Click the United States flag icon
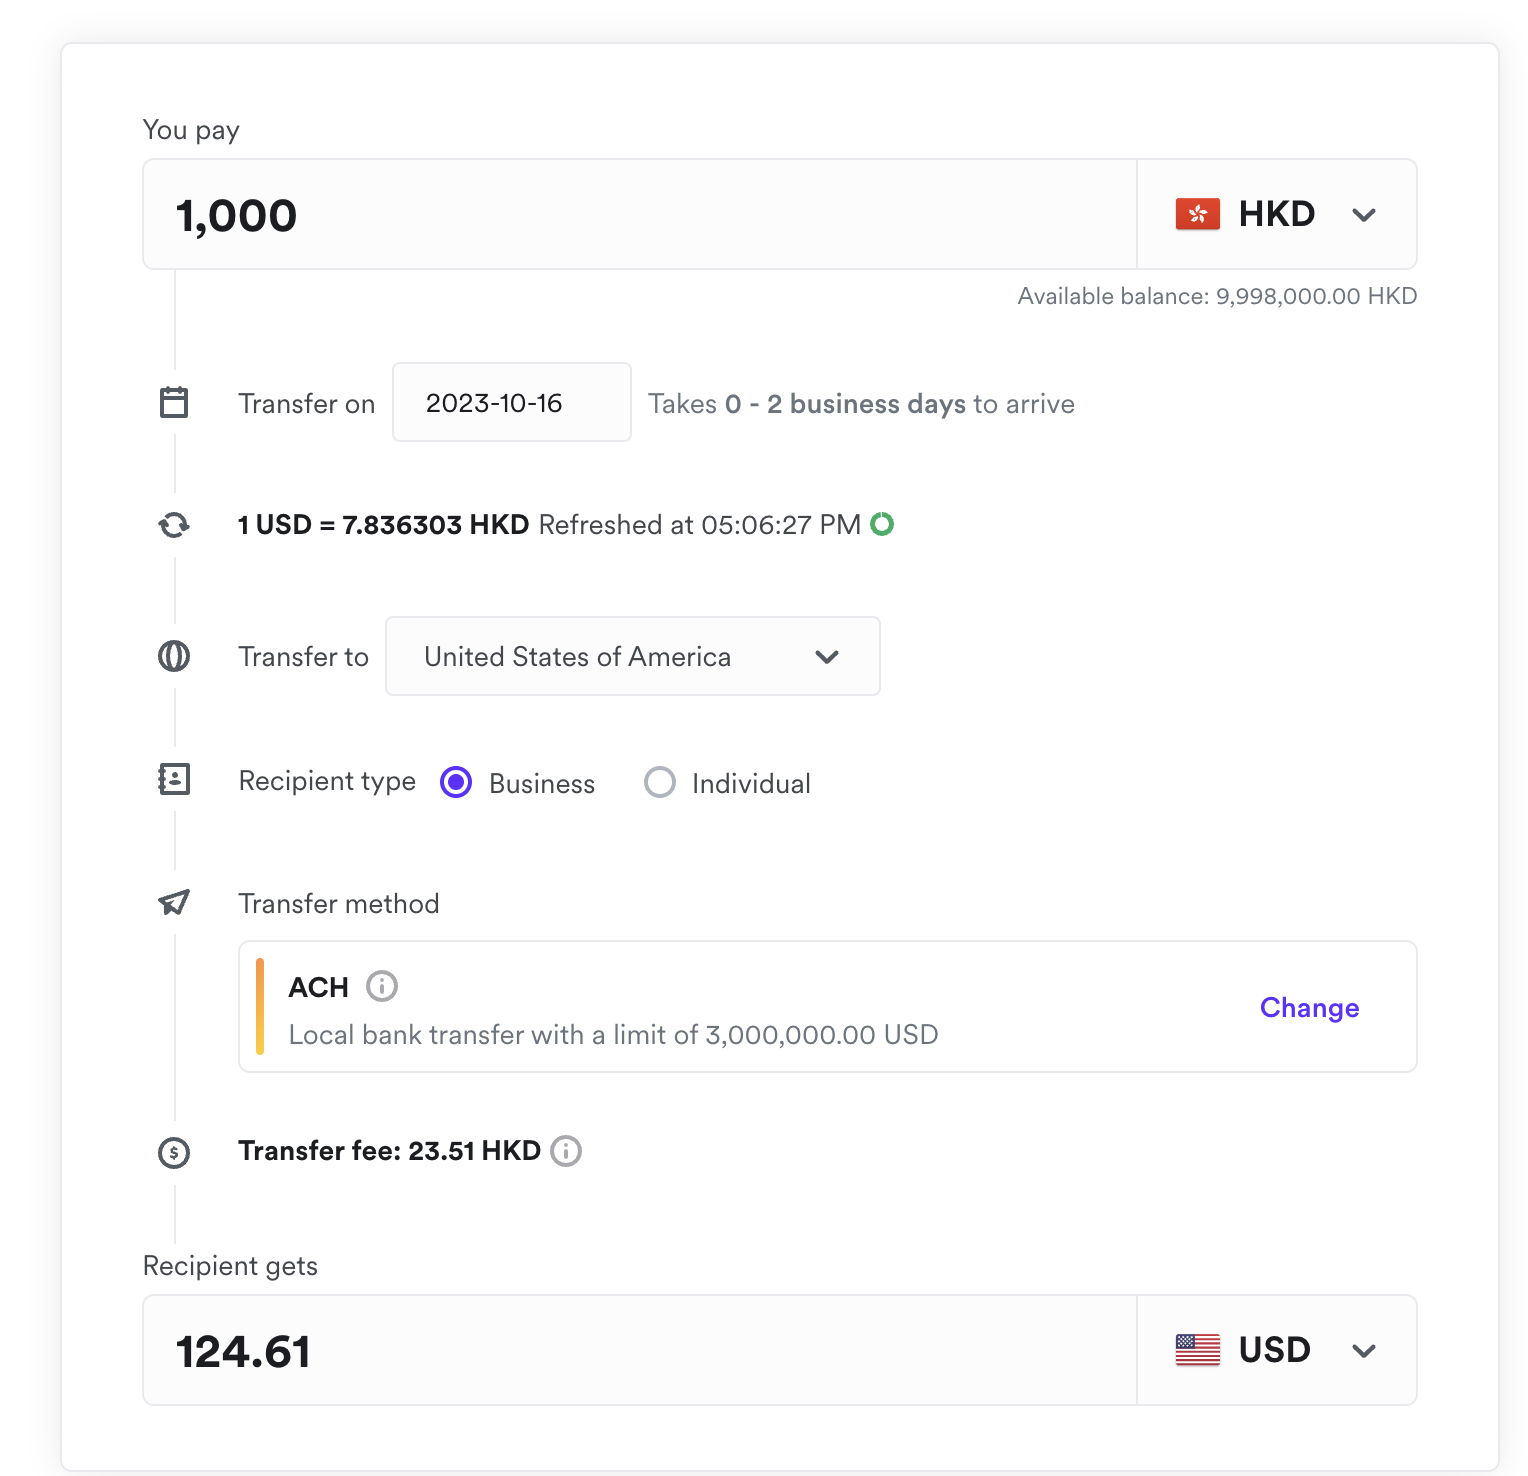Viewport: 1528px width, 1476px height. (x=1198, y=1350)
